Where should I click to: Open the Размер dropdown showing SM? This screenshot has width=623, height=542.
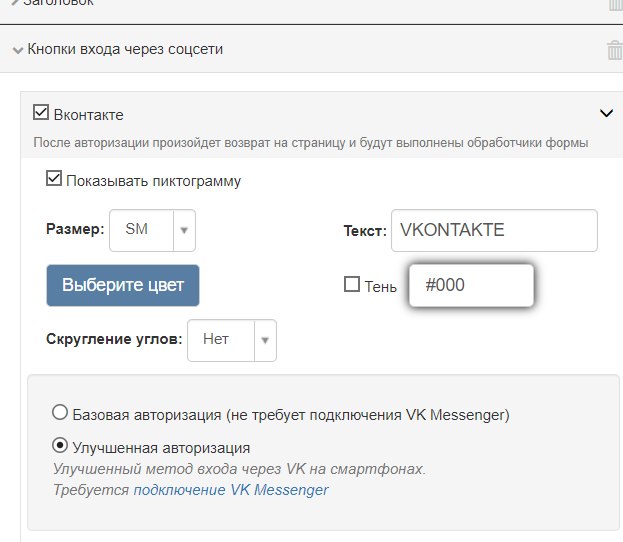point(152,230)
